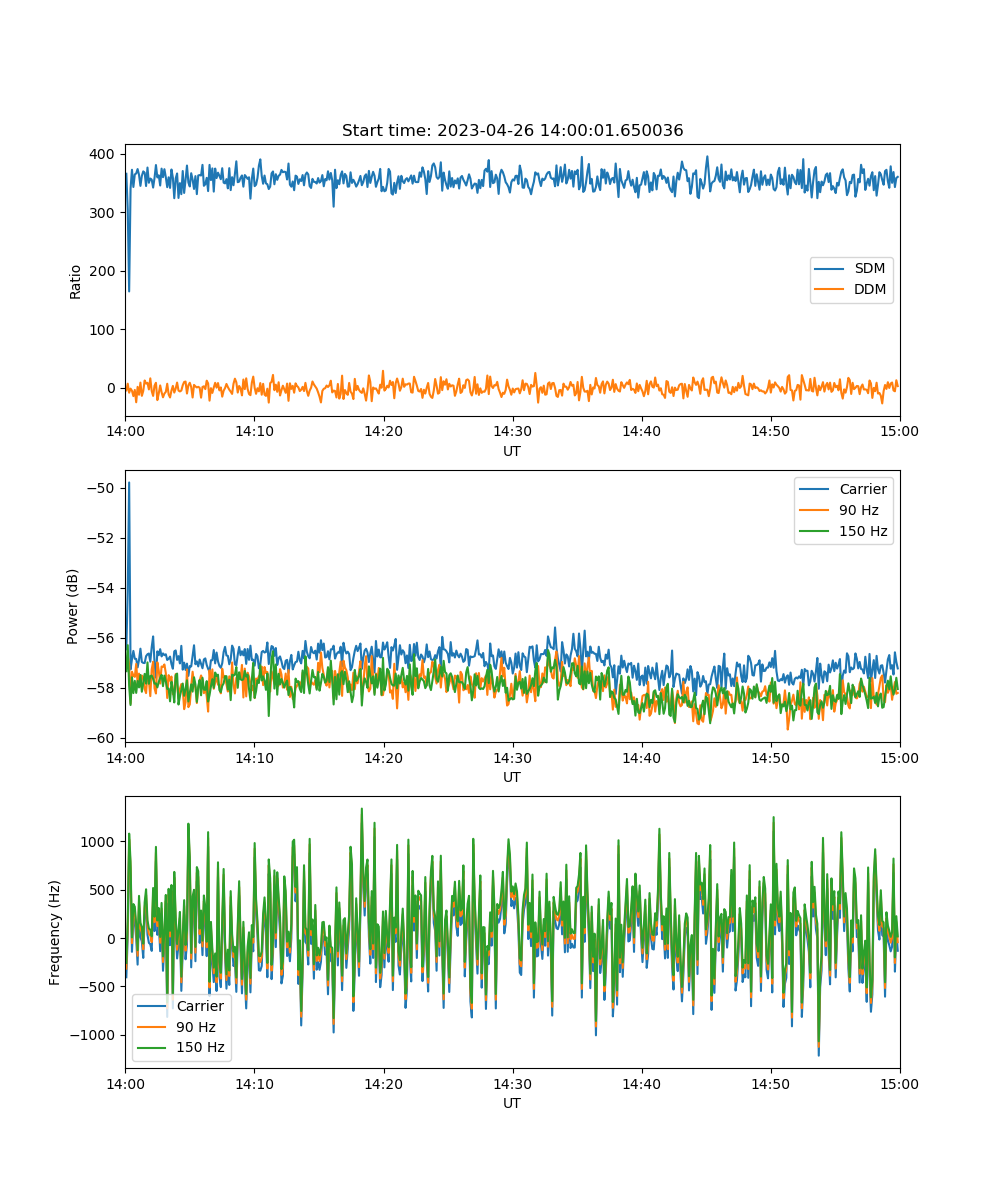The image size is (1000, 1200).
Task: Click the blue SDM legend line swatch
Action: pyautogui.click(x=831, y=269)
